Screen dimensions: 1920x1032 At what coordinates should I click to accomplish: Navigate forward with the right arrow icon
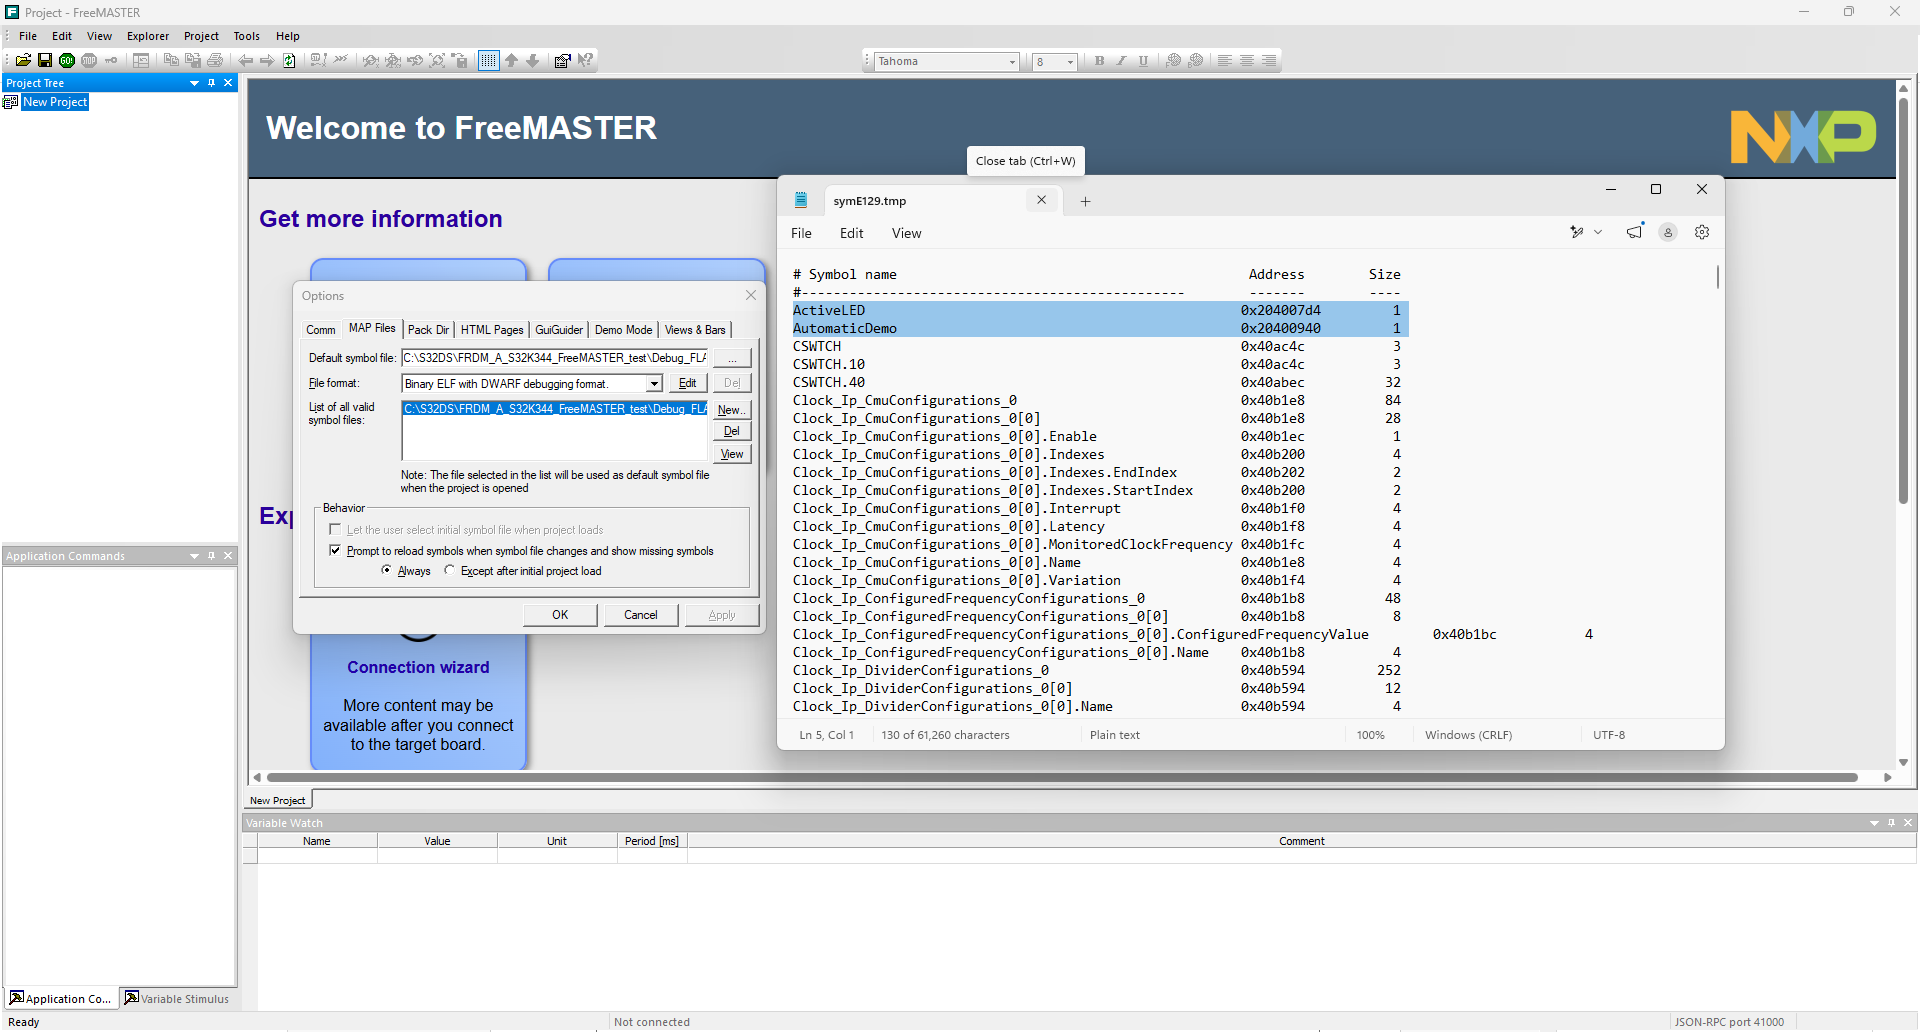[x=267, y=61]
